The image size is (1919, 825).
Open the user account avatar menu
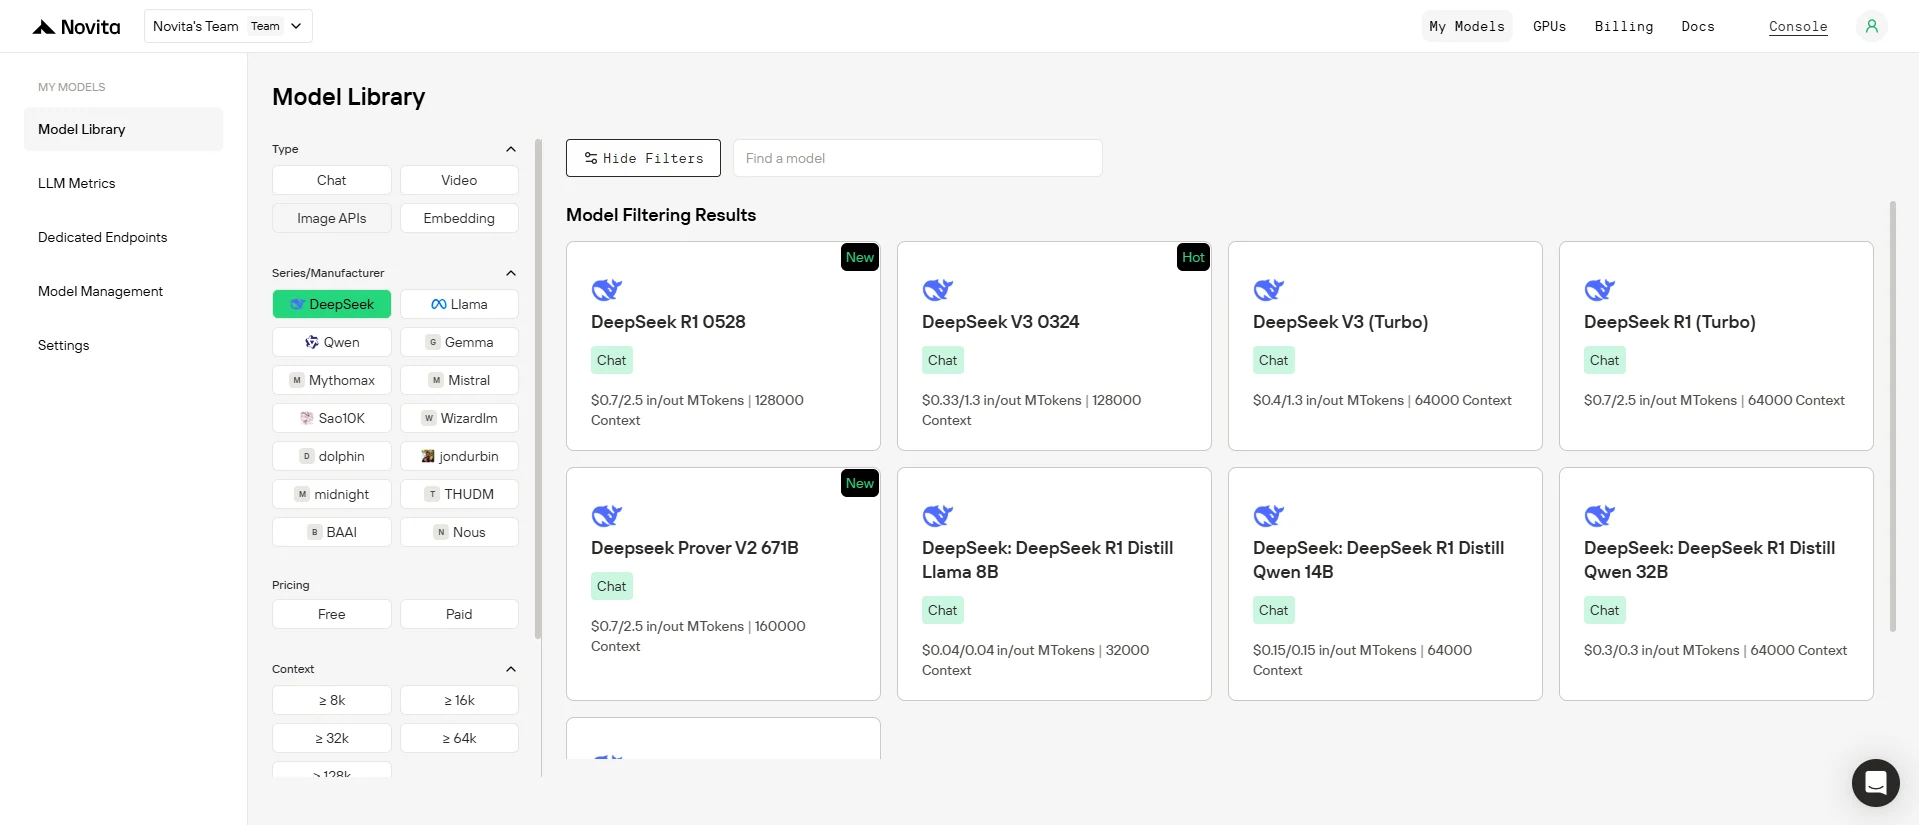[x=1871, y=26]
